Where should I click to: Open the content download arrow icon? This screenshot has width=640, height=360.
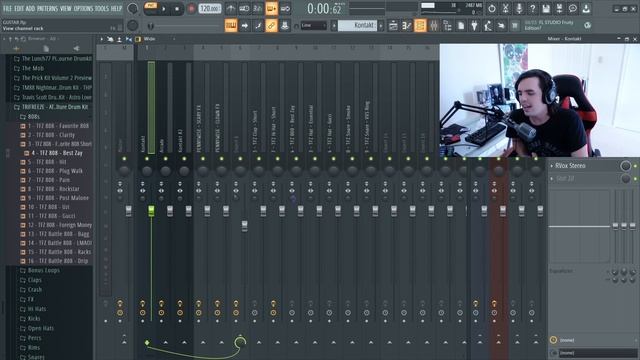[586, 8]
